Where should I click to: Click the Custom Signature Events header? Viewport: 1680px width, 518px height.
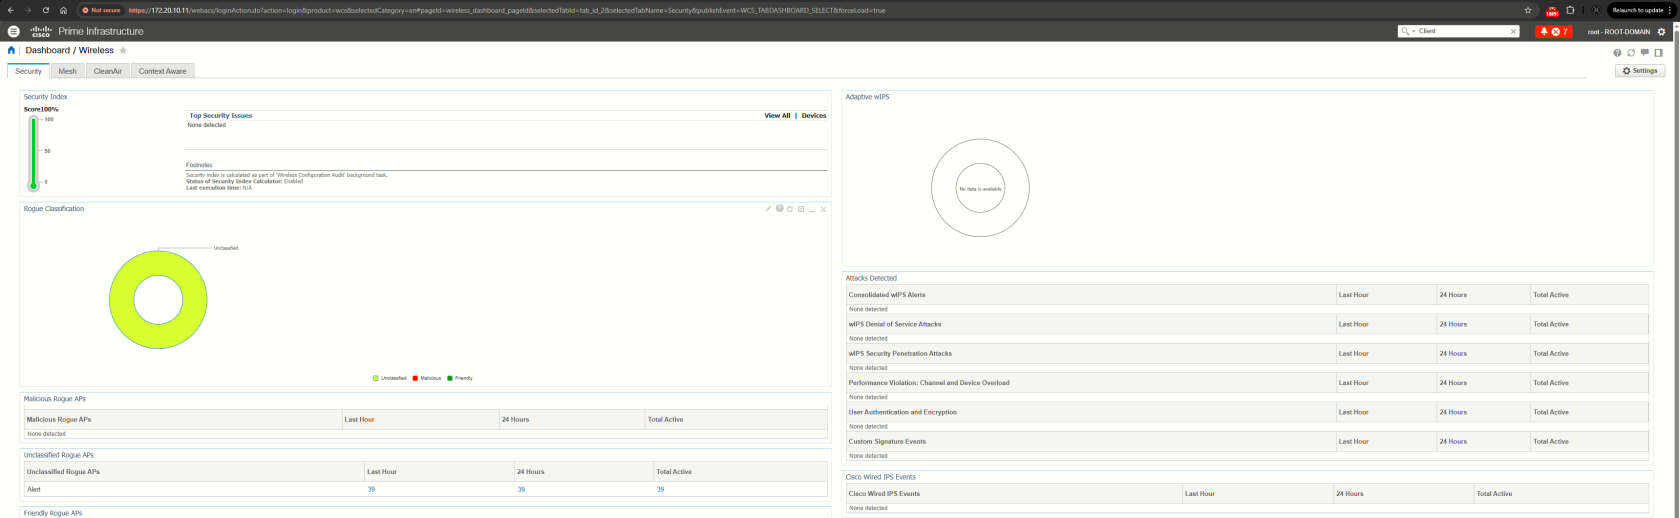(x=887, y=441)
